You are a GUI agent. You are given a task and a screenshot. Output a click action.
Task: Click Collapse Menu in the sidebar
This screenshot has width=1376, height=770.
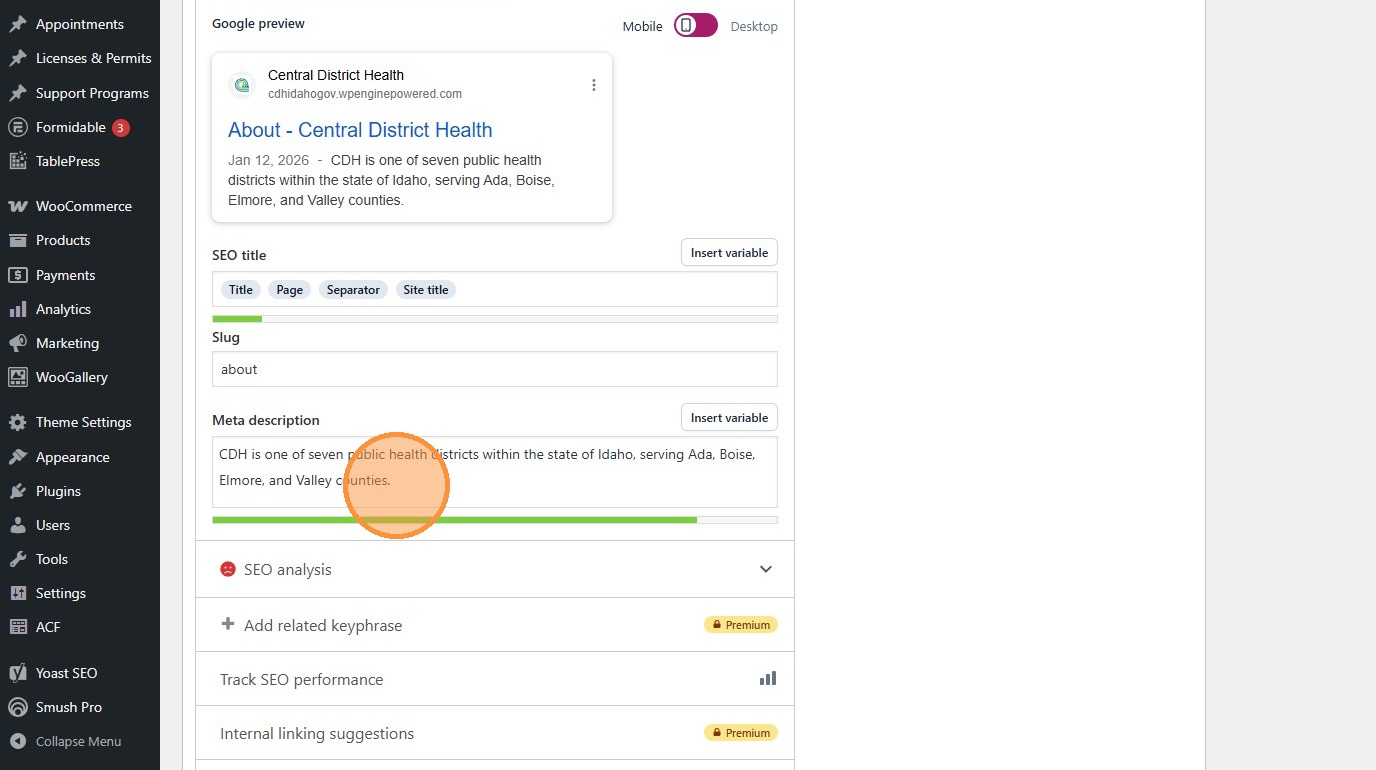[x=80, y=741]
